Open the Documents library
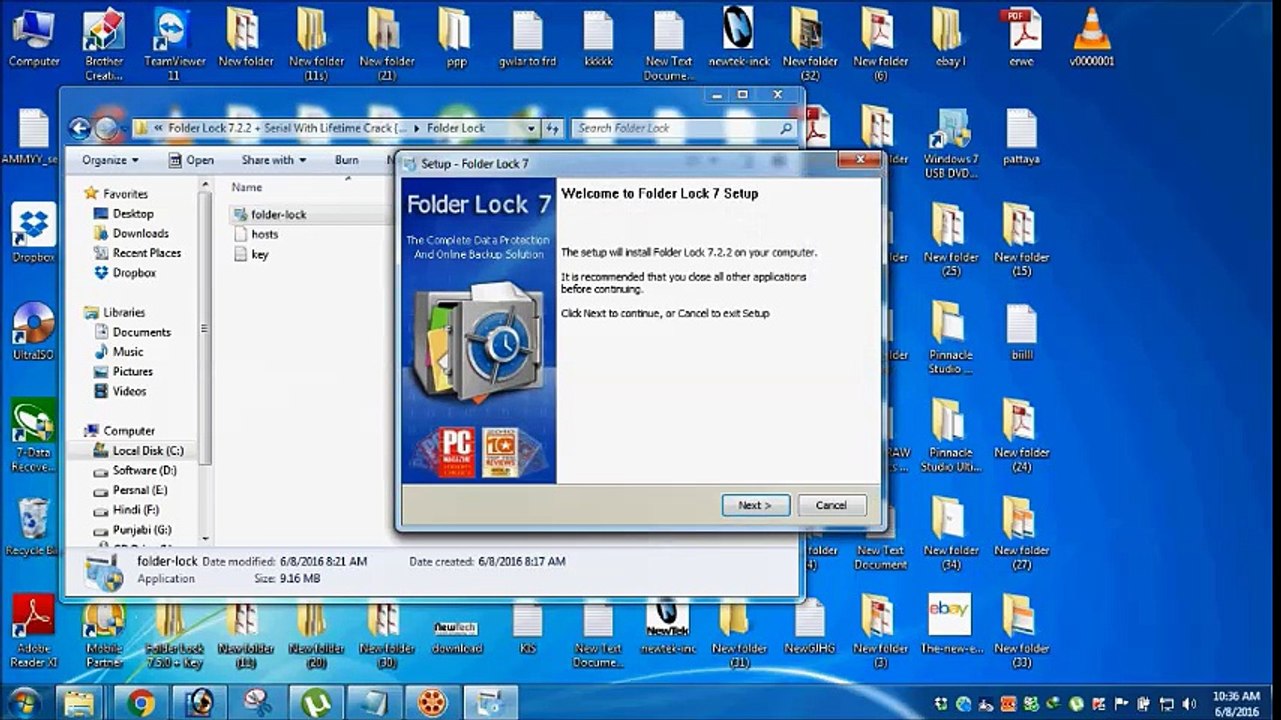The width and height of the screenshot is (1281, 720). tap(132, 332)
